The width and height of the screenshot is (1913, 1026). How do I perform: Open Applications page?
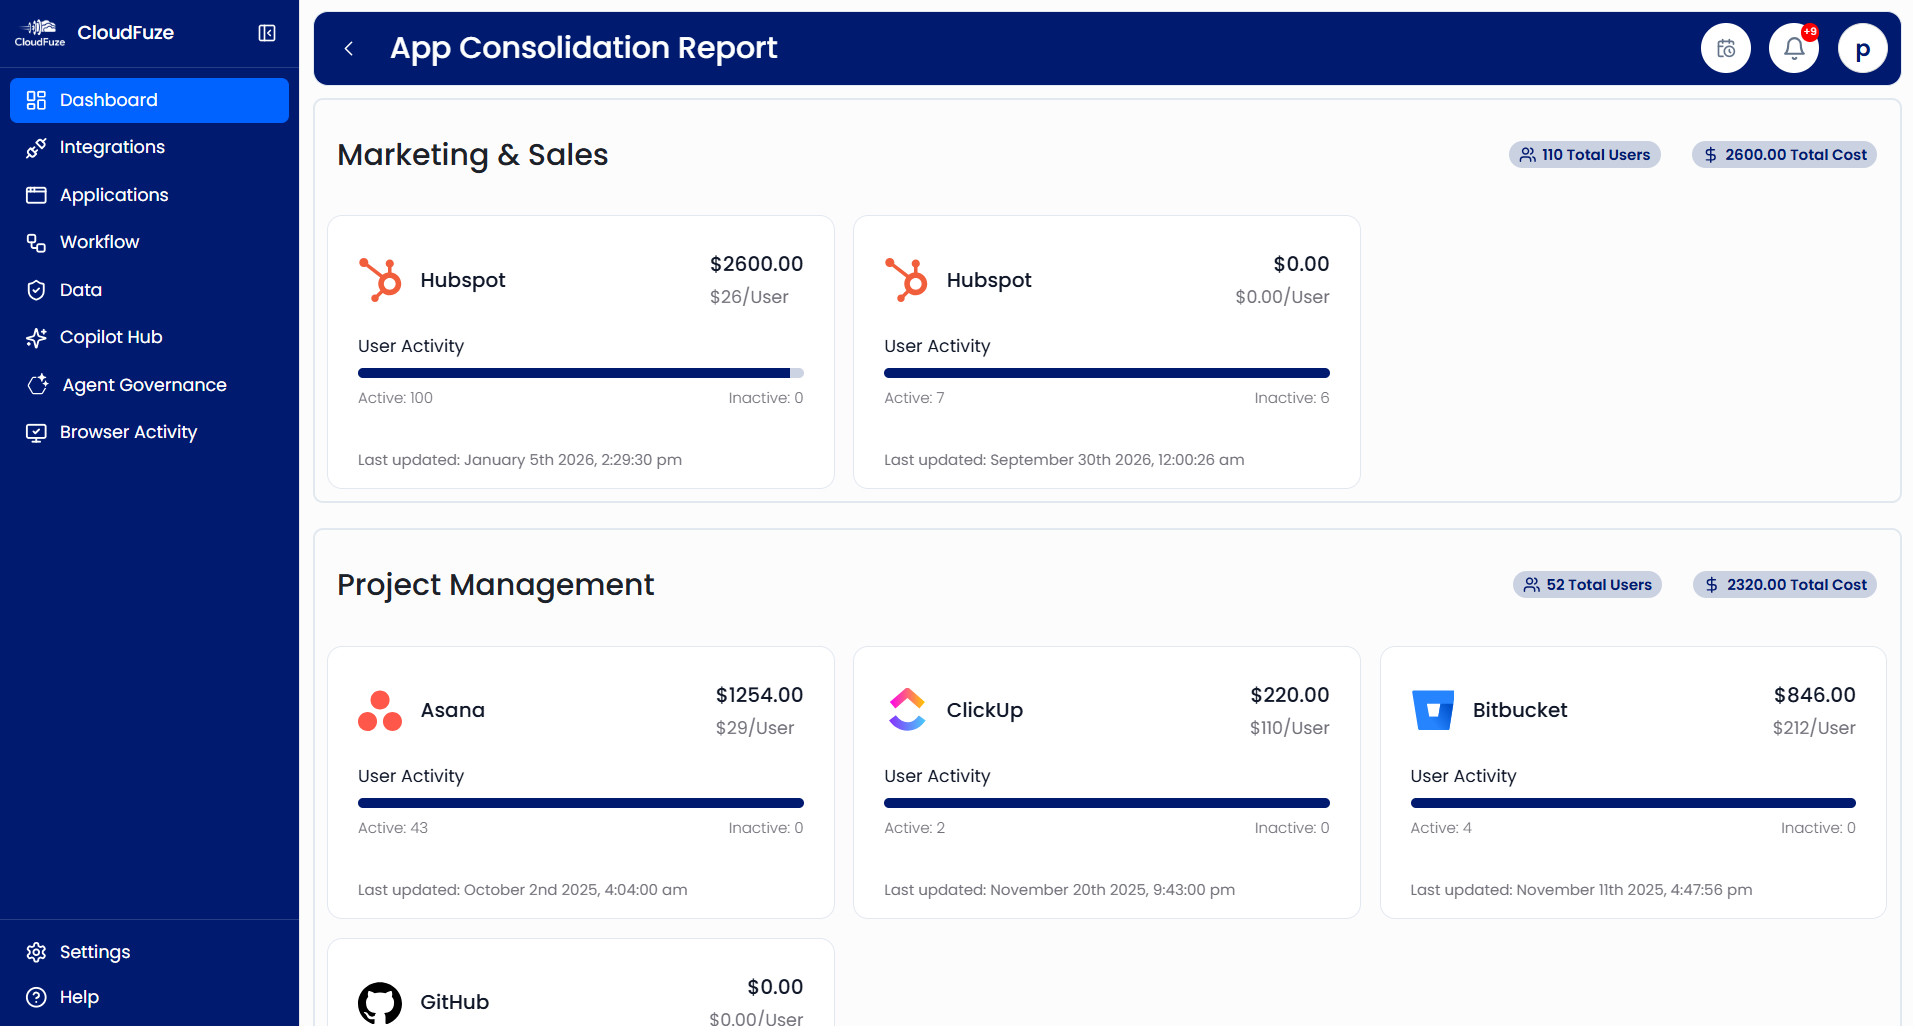149,195
